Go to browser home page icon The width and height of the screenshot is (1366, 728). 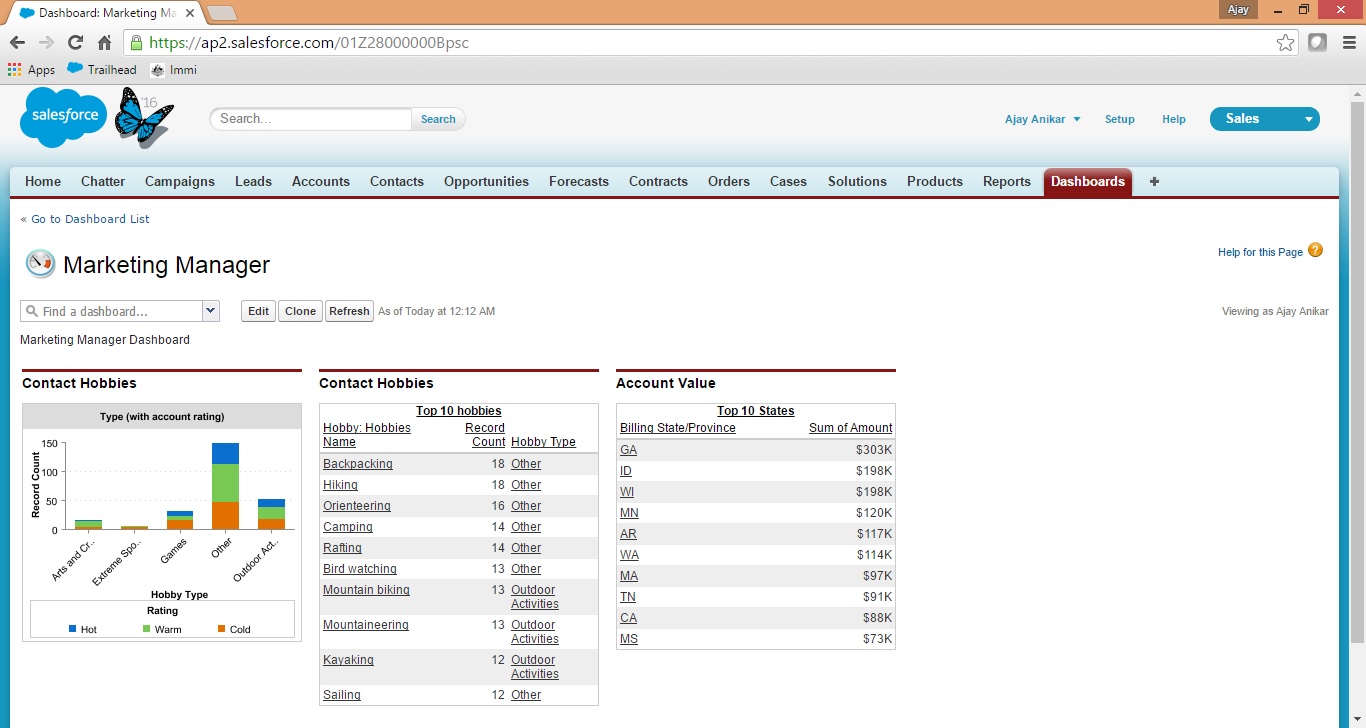[104, 42]
